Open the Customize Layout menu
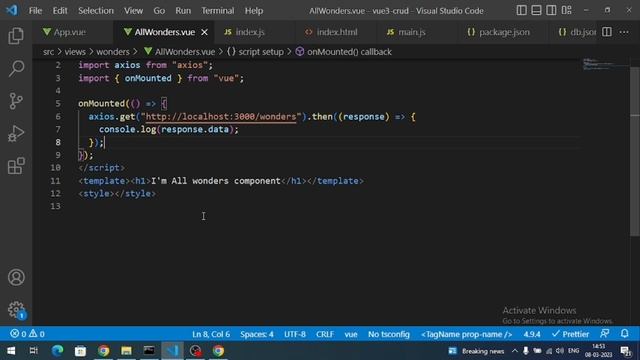The width and height of the screenshot is (640, 360). [x=567, y=10]
